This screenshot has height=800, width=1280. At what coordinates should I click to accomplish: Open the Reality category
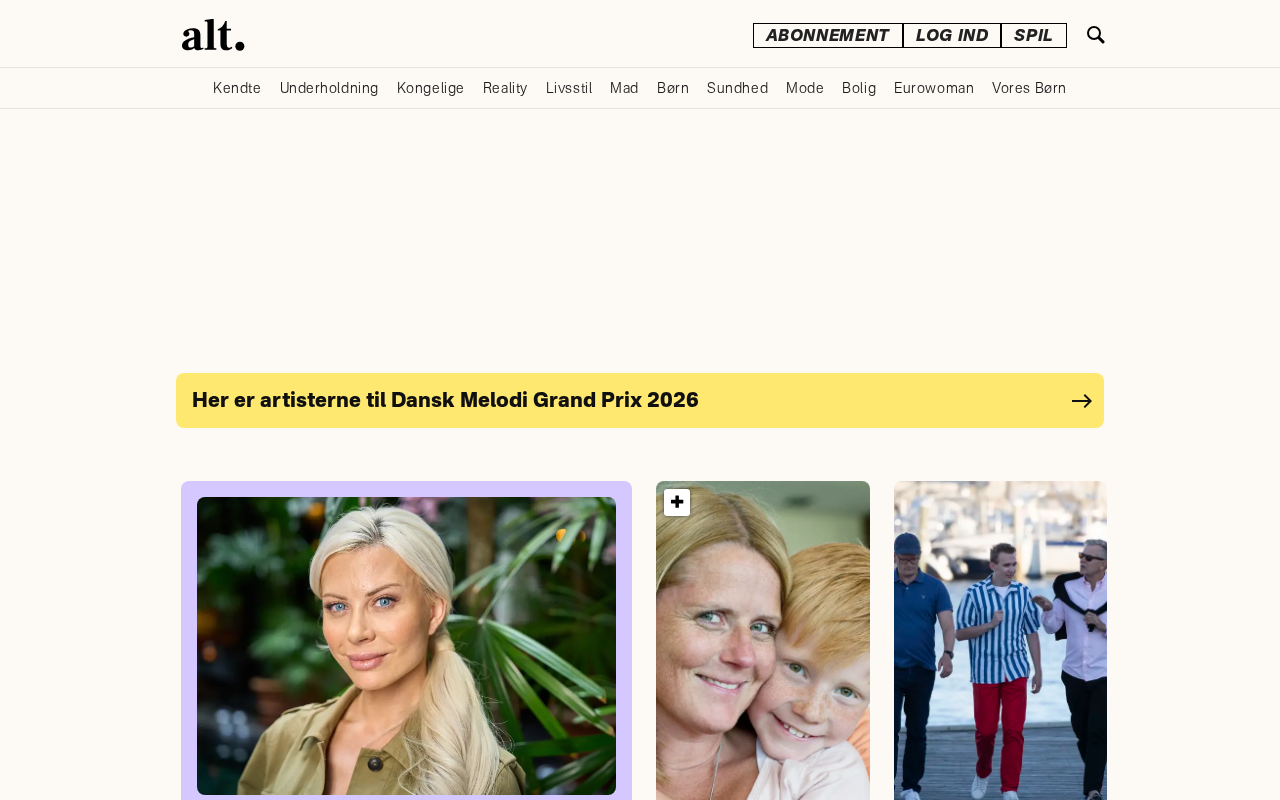point(505,88)
